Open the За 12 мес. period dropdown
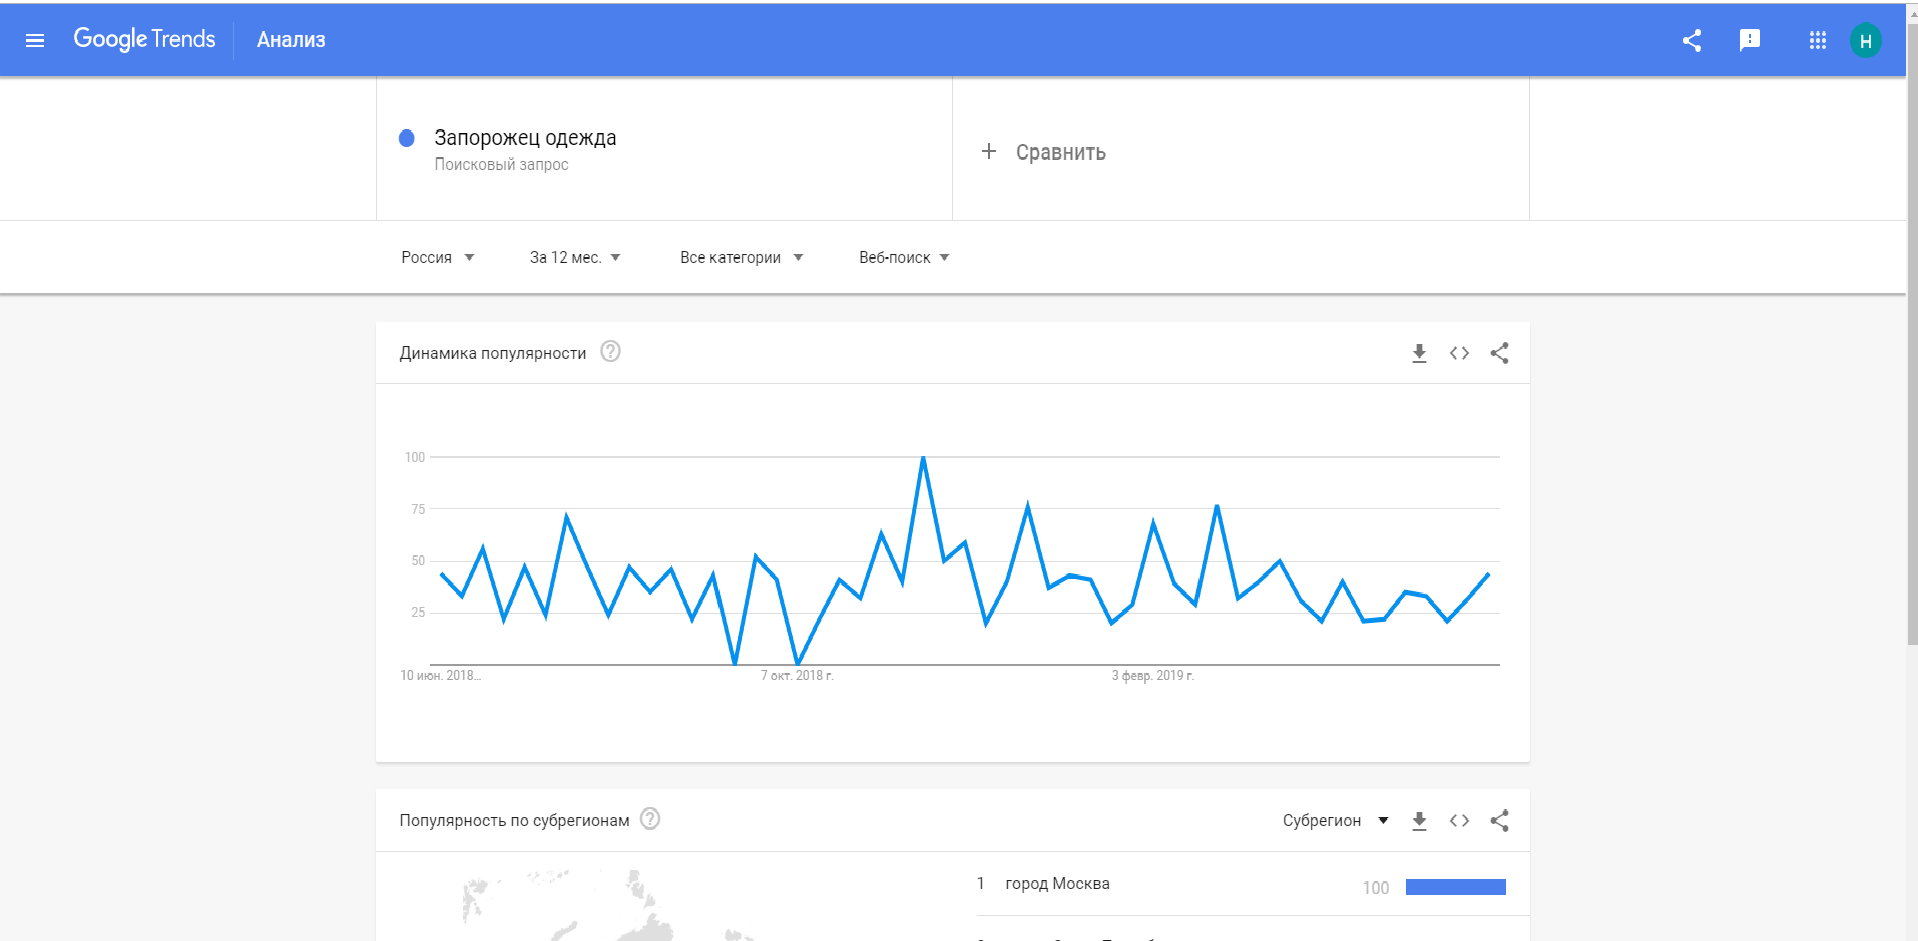The image size is (1918, 941). click(x=575, y=258)
